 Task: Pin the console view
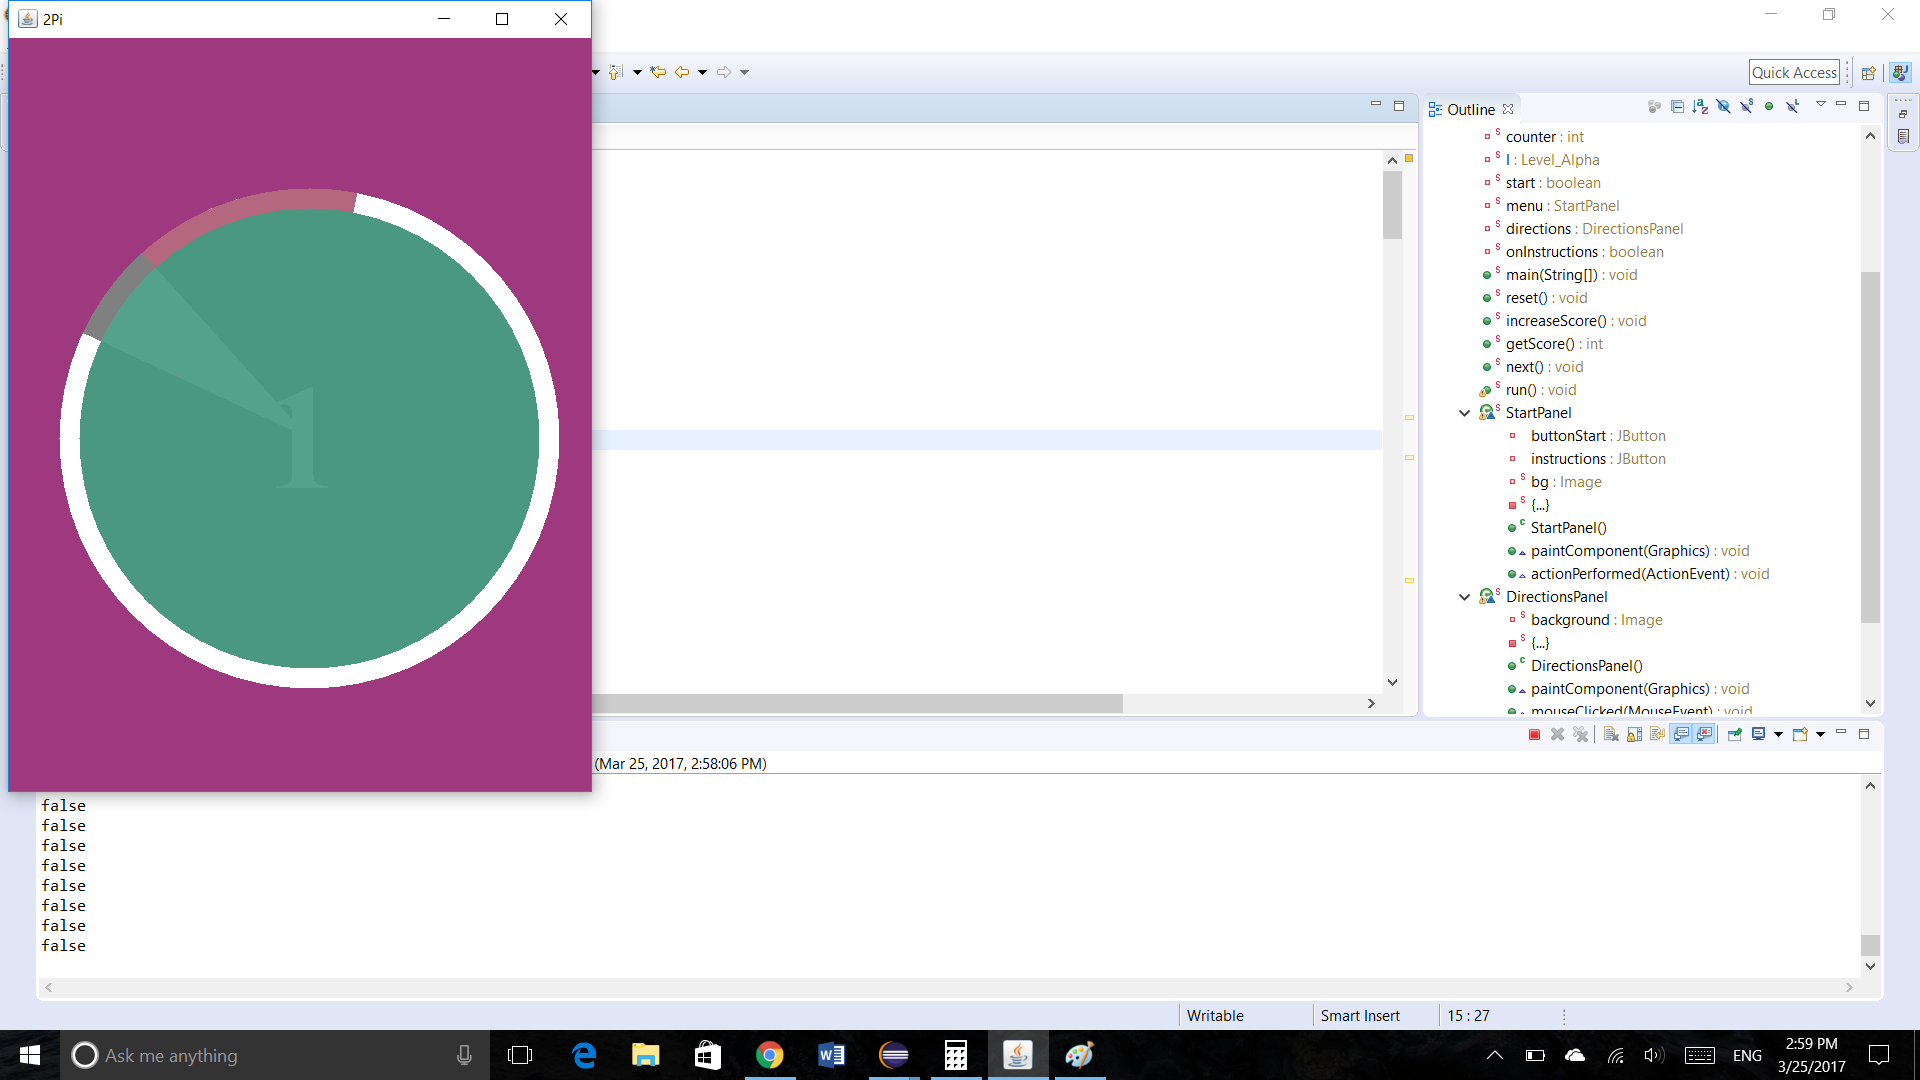(x=1735, y=735)
